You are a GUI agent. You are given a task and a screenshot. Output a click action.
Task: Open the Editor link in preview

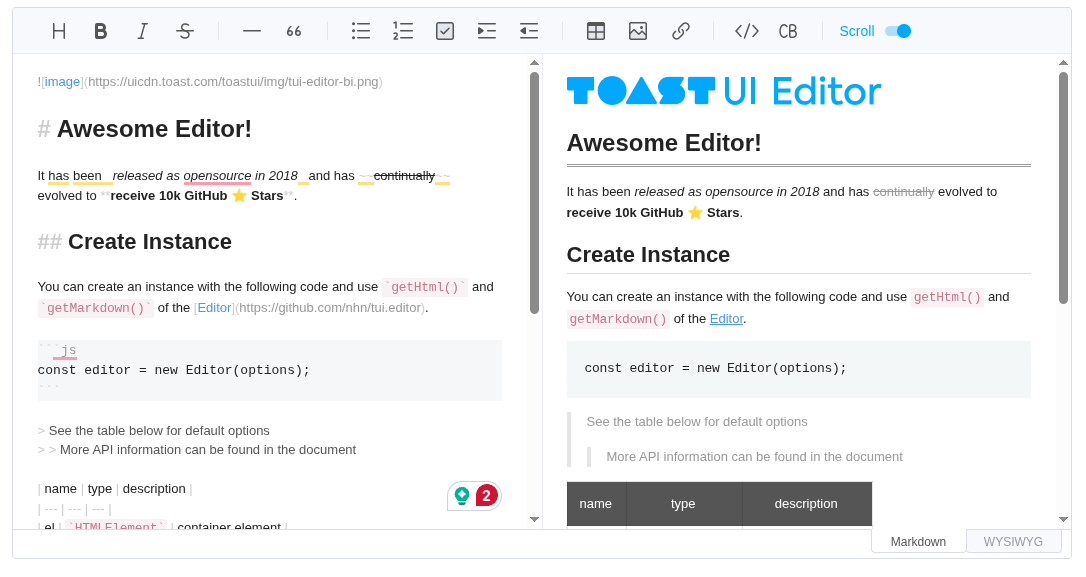726,319
